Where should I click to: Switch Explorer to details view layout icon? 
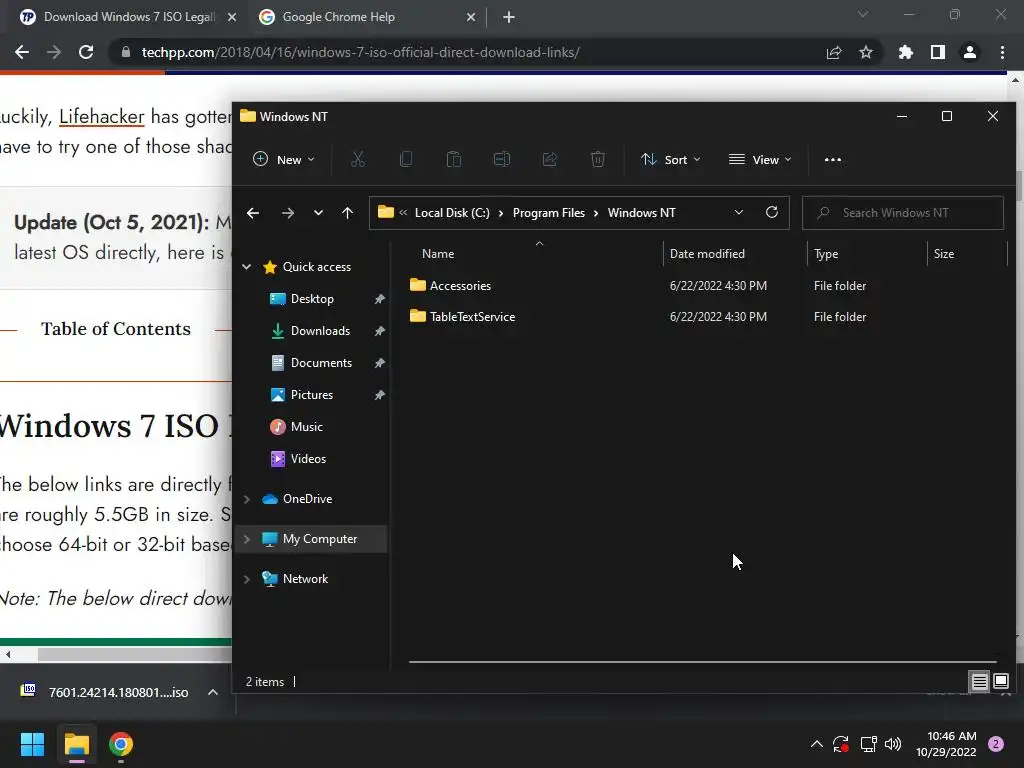point(979,682)
